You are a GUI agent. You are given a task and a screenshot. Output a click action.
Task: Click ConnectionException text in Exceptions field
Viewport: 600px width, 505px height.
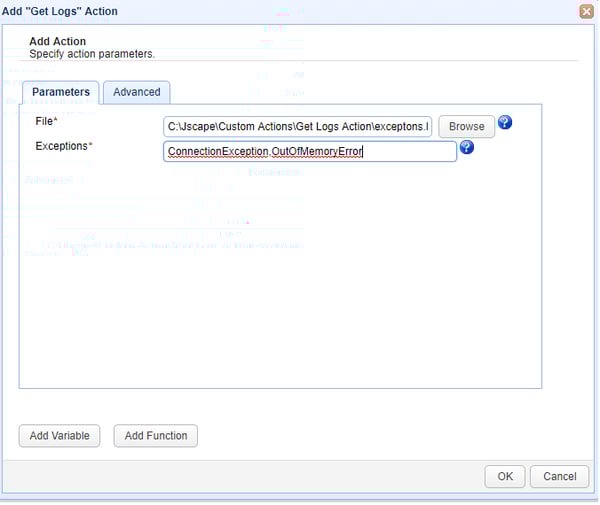pyautogui.click(x=218, y=152)
